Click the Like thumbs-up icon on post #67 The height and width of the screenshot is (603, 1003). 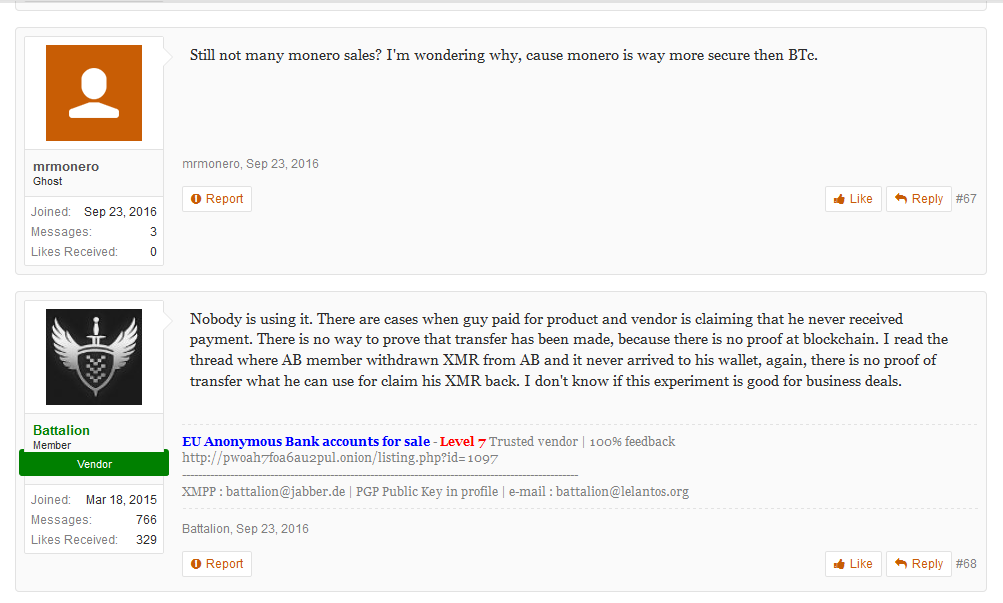(839, 200)
